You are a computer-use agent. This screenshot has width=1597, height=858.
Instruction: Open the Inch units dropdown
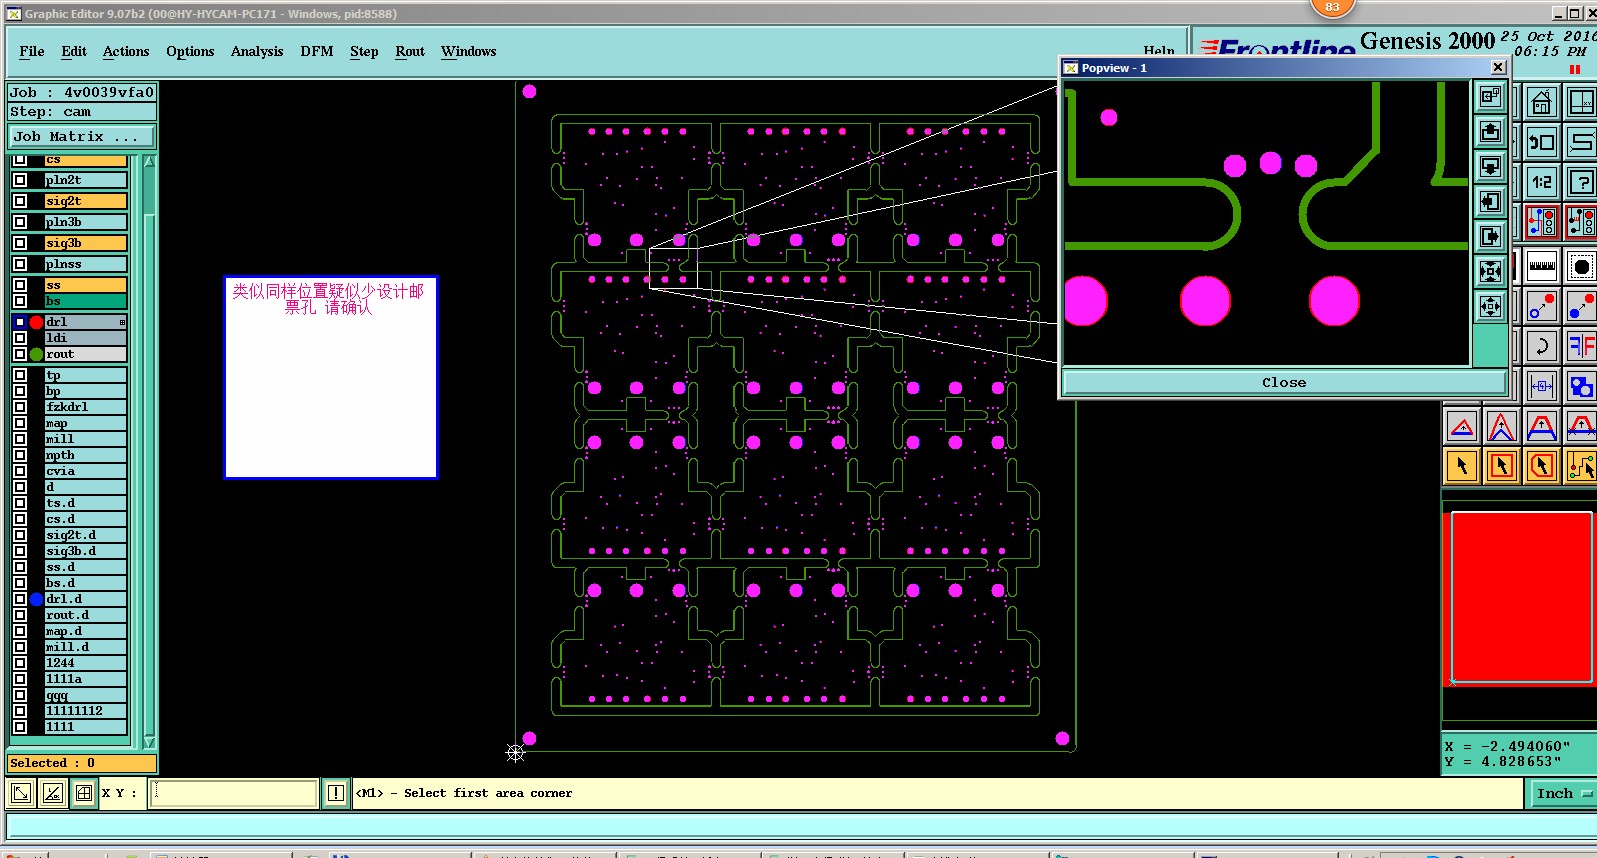tap(1563, 793)
